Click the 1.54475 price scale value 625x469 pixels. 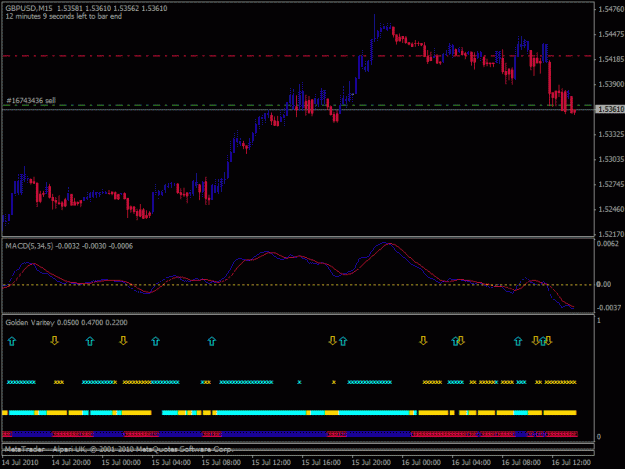611,35
